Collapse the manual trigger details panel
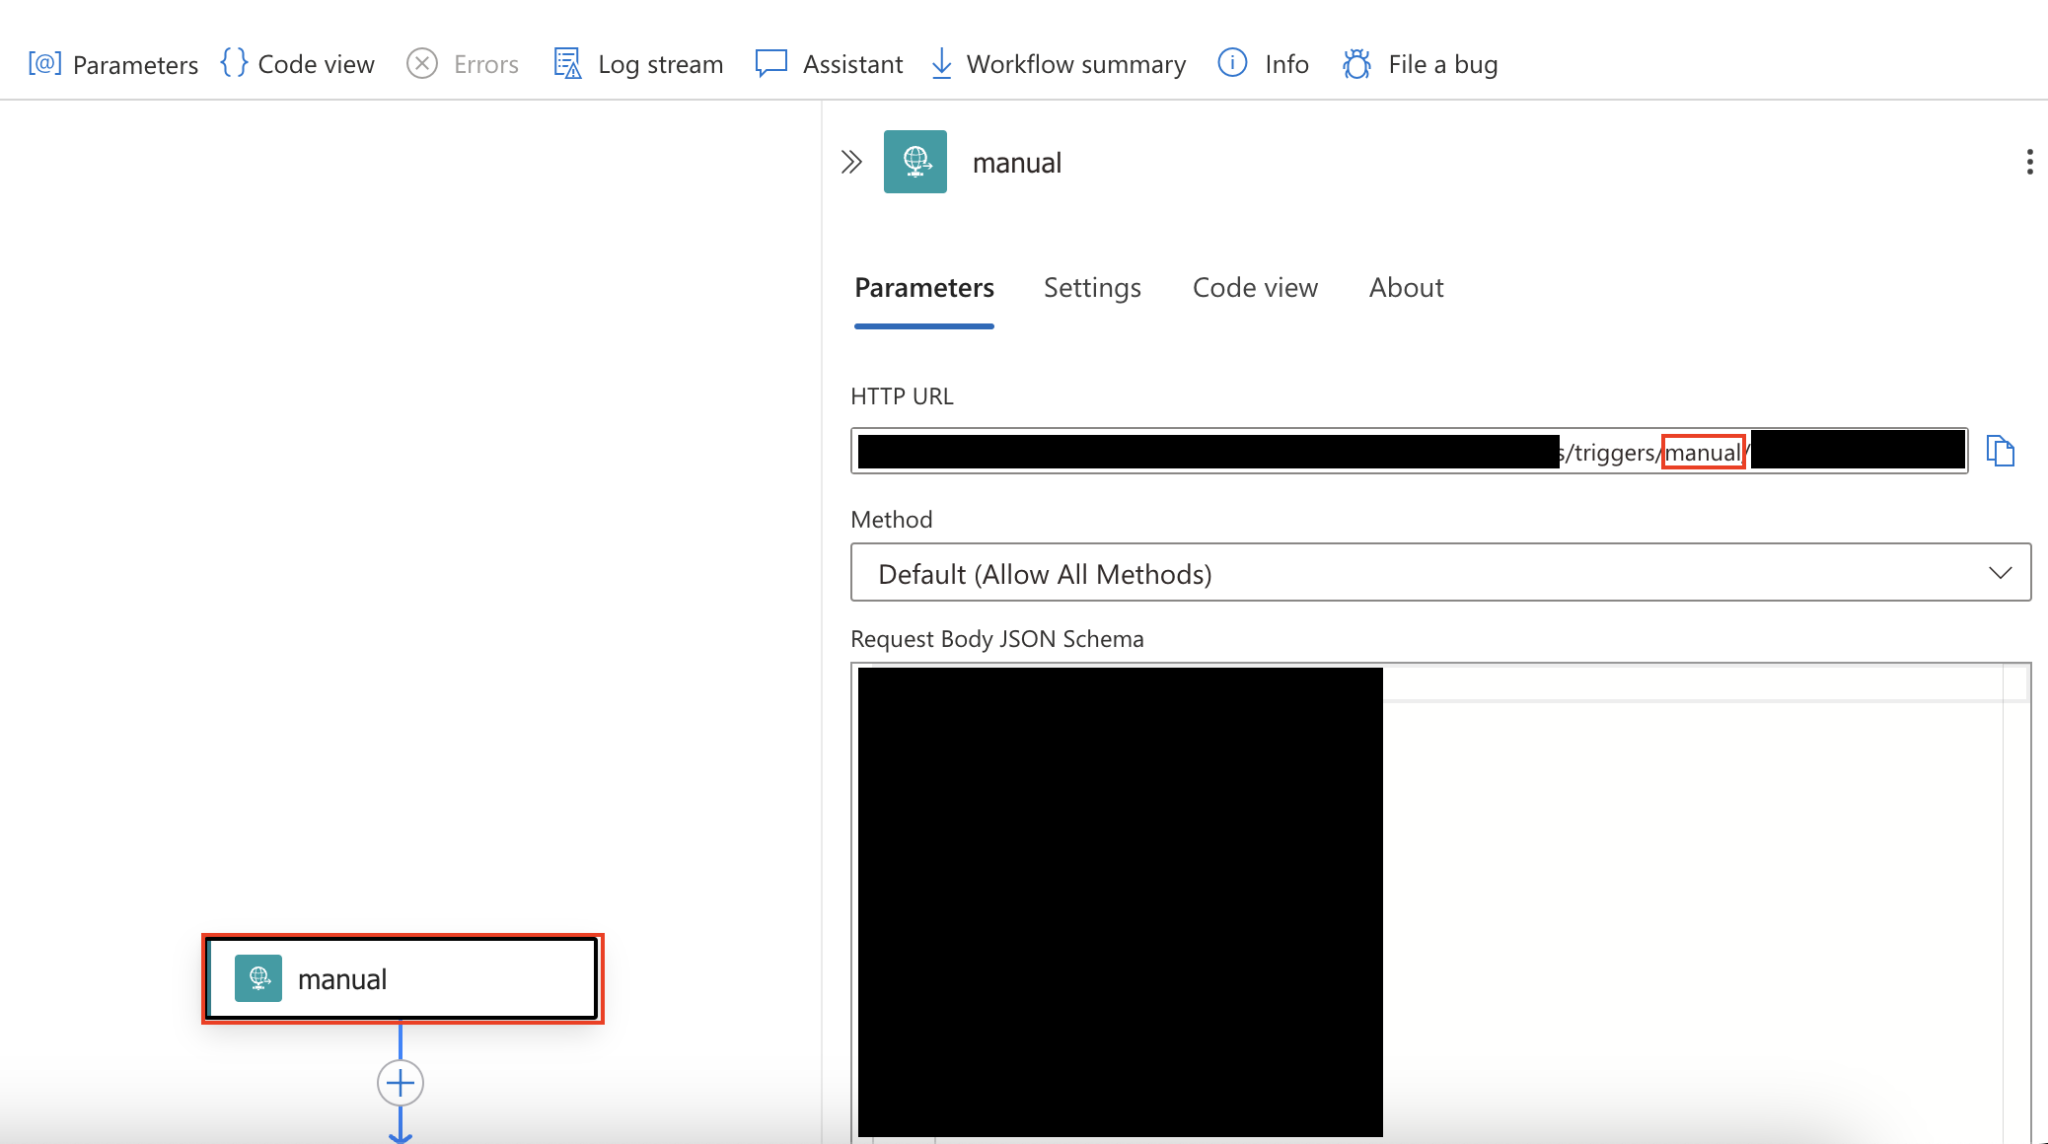 pos(851,160)
